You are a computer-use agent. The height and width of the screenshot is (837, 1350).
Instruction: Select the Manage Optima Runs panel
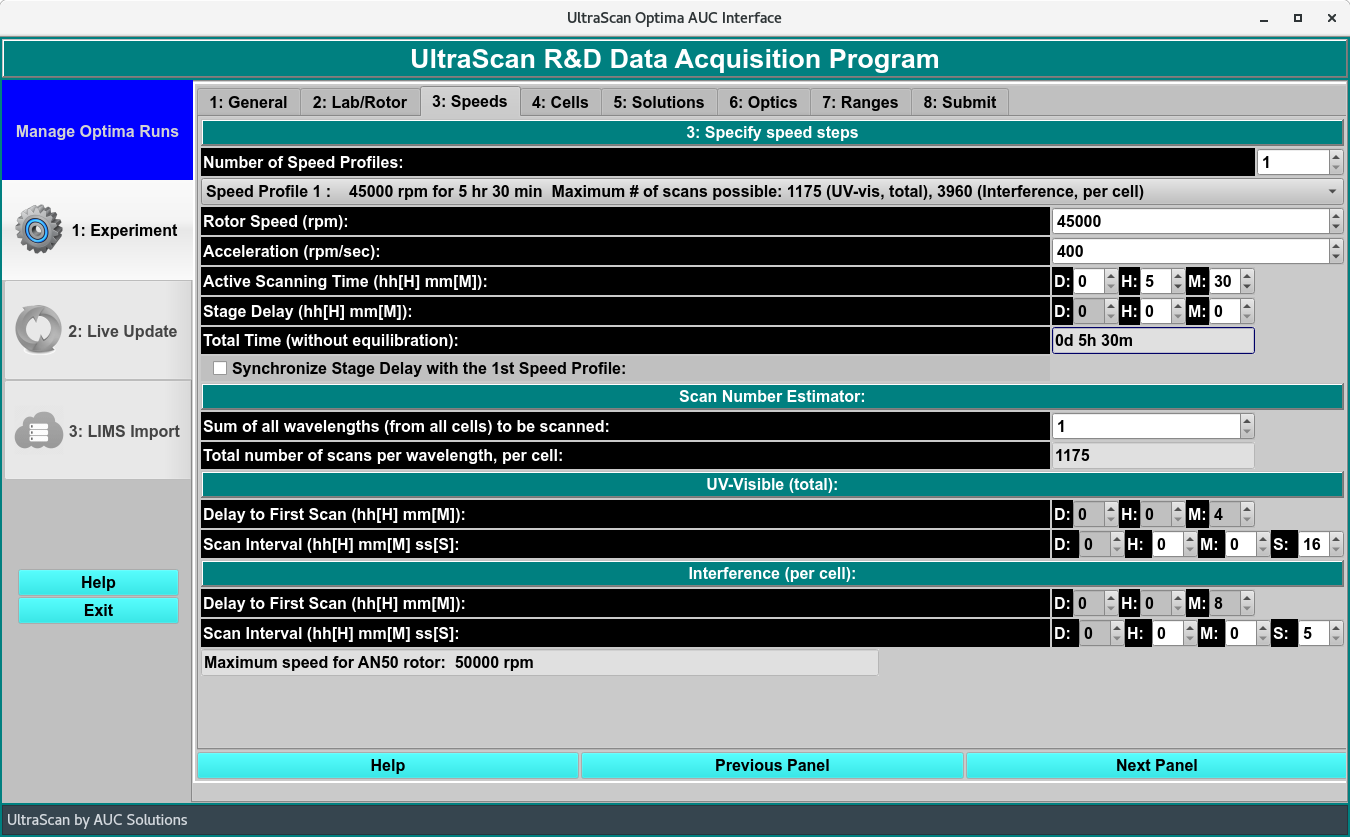[97, 131]
